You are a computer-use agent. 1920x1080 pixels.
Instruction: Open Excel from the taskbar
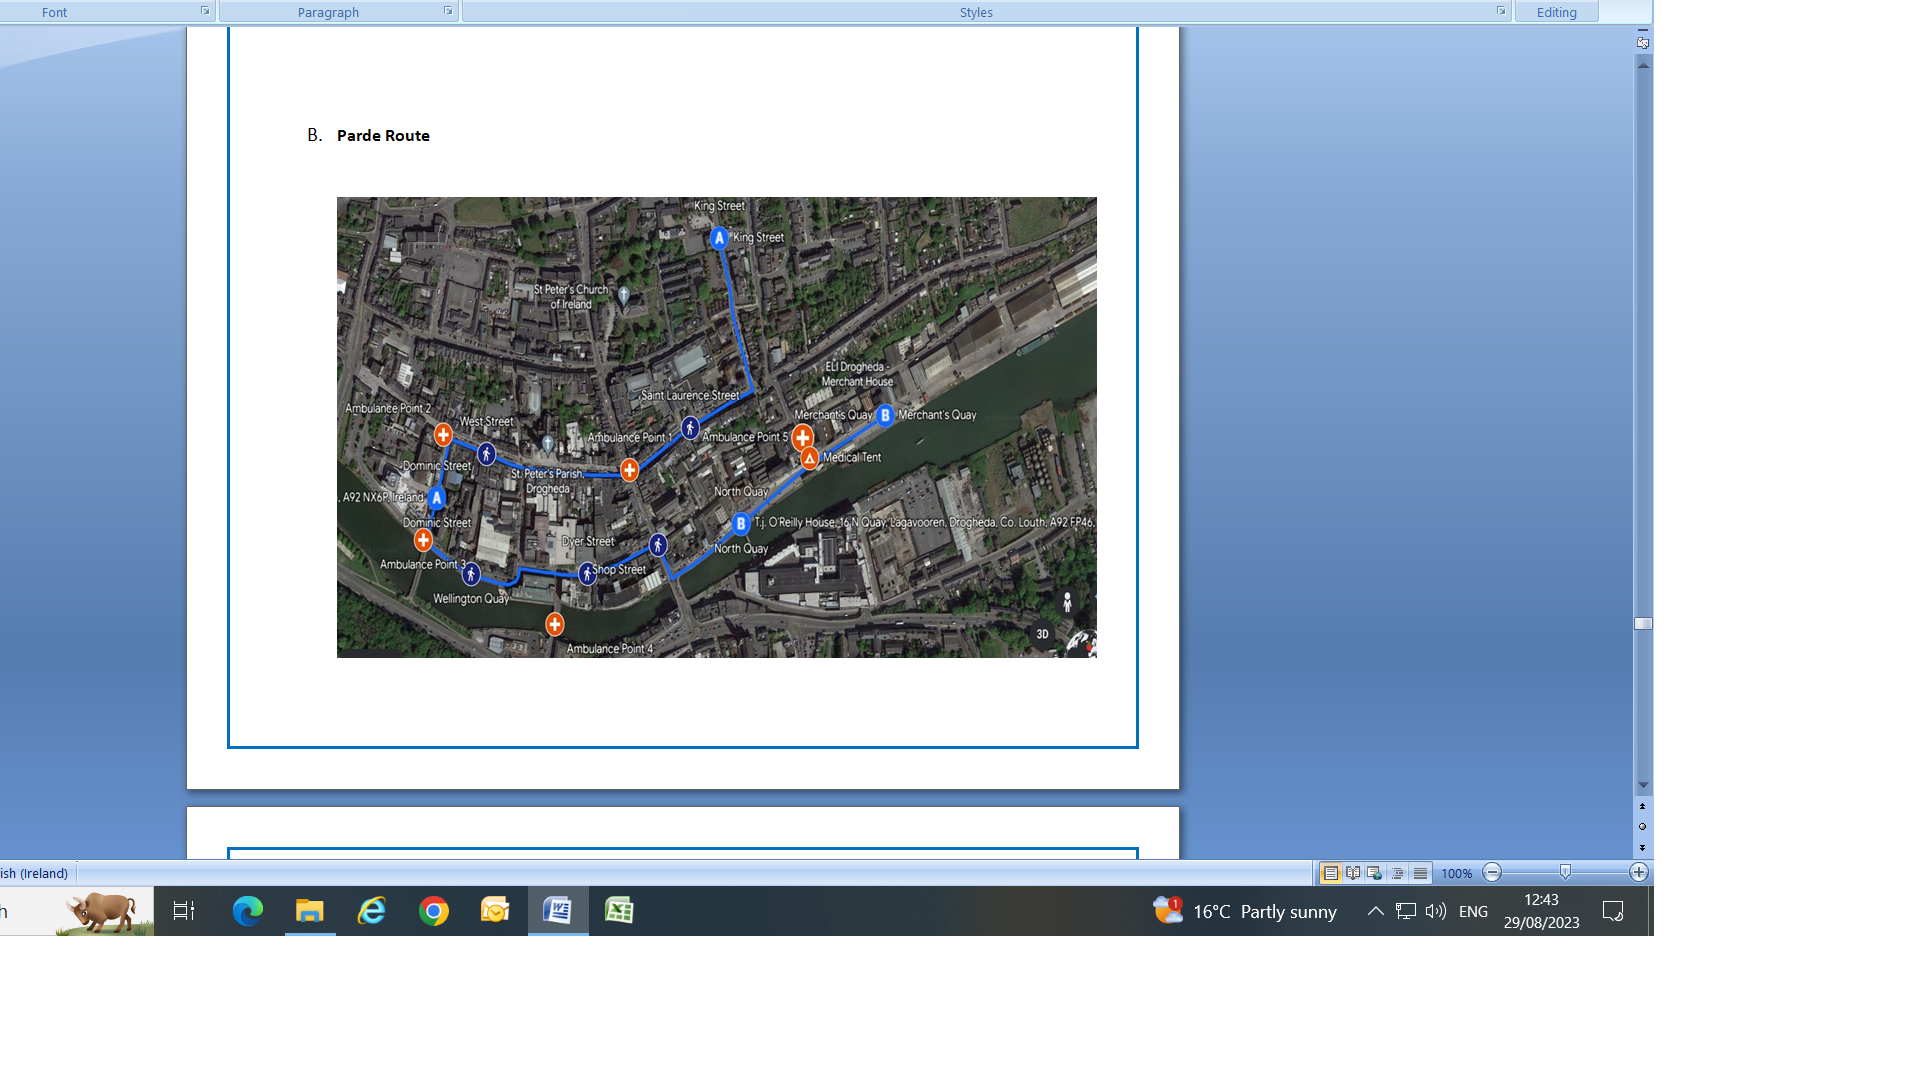(x=619, y=911)
